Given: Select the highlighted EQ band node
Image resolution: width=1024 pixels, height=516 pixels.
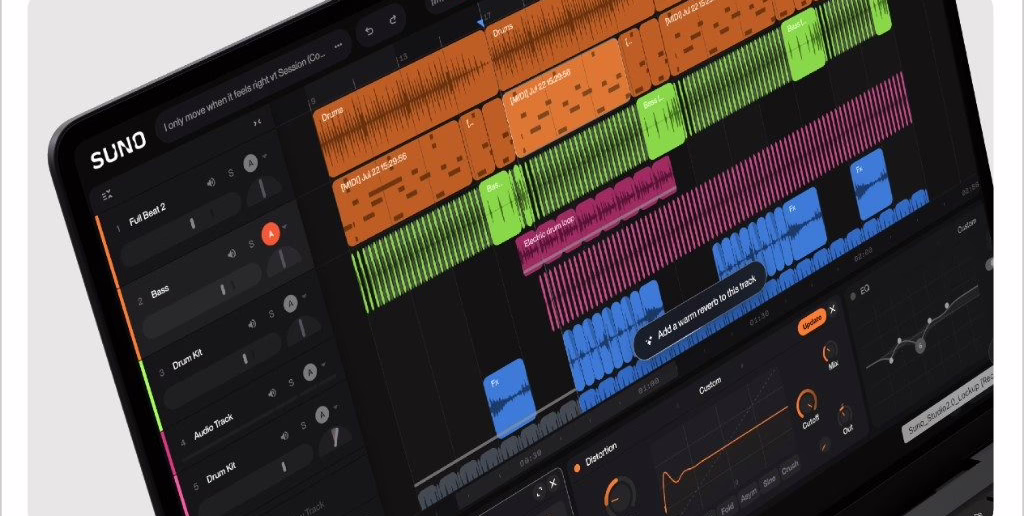Looking at the screenshot, I should [920, 346].
